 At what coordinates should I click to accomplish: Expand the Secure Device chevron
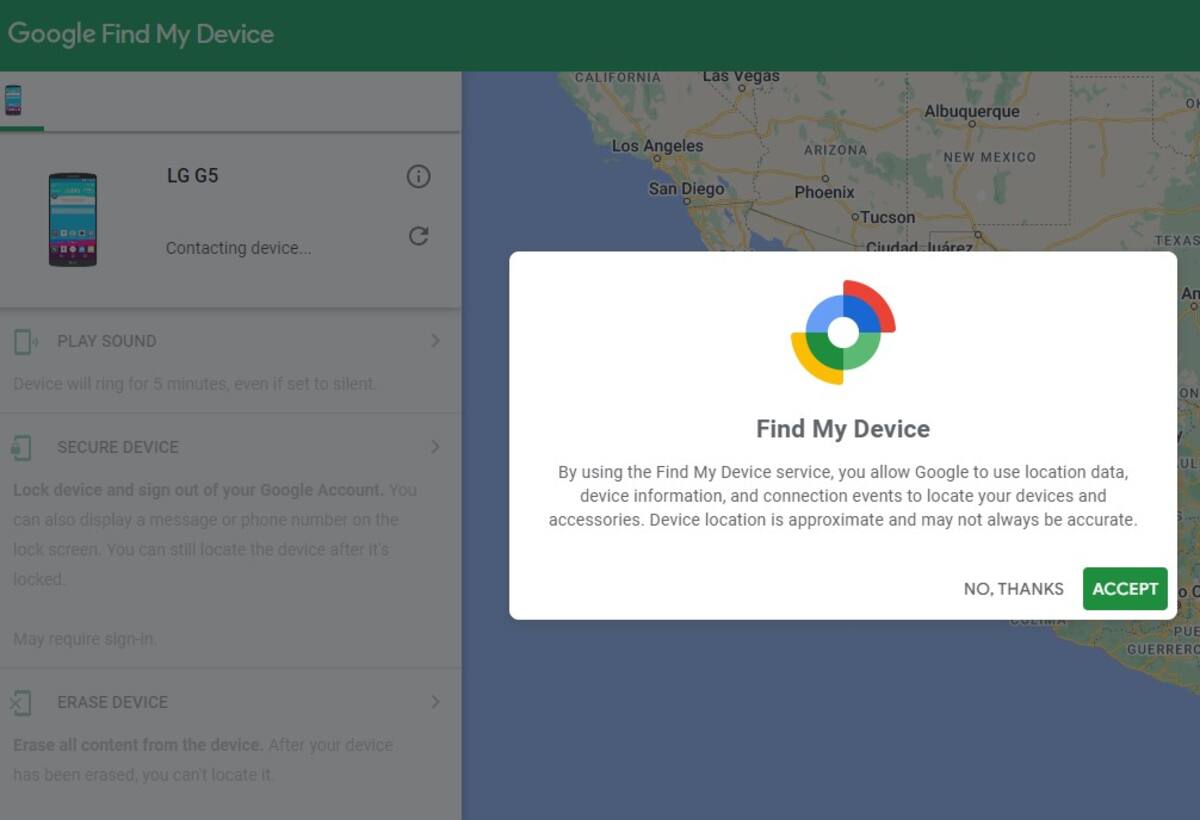coord(435,447)
